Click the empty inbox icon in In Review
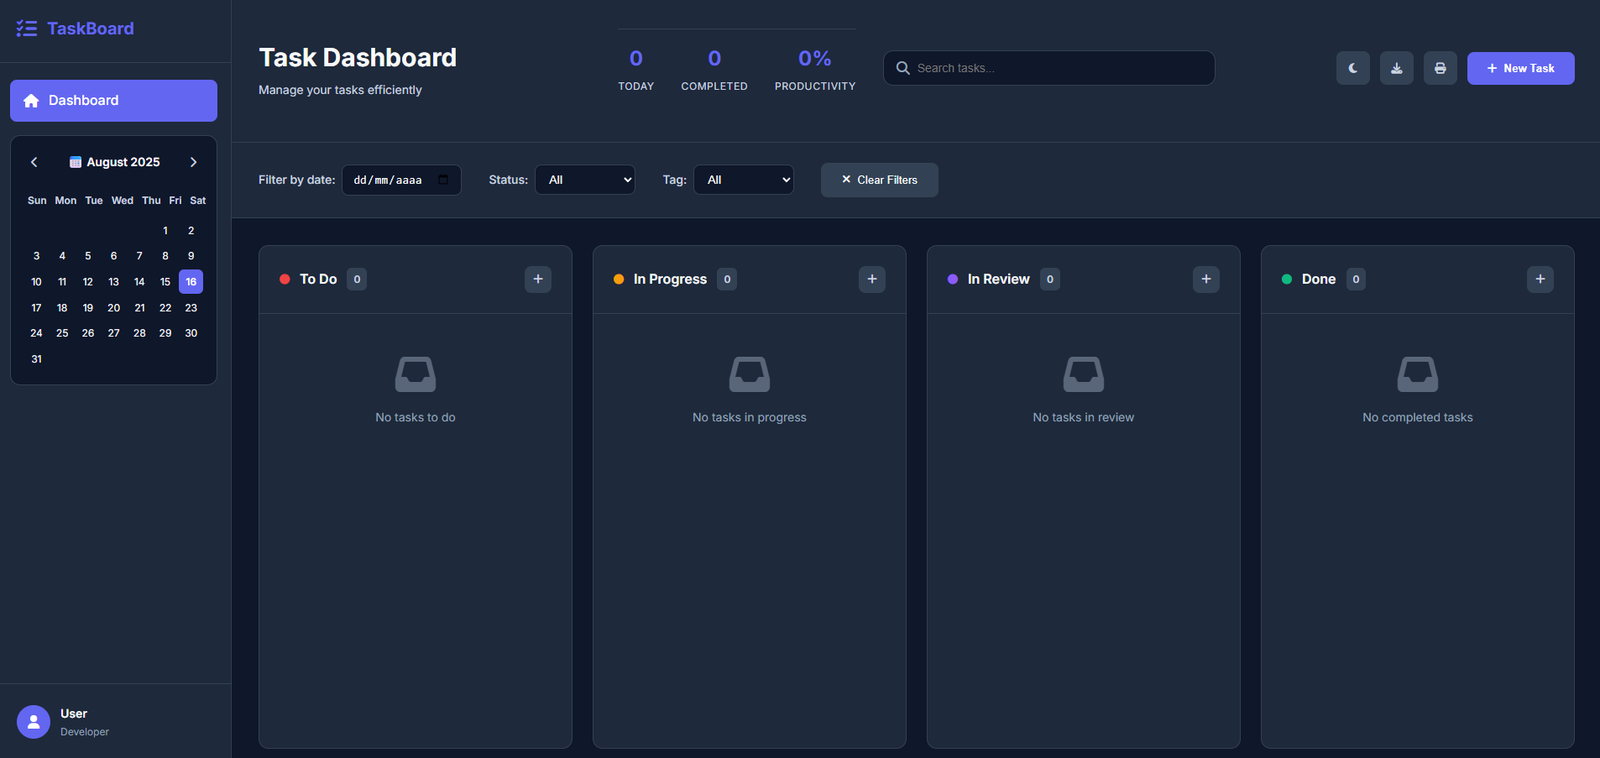This screenshot has width=1600, height=758. coord(1083,375)
